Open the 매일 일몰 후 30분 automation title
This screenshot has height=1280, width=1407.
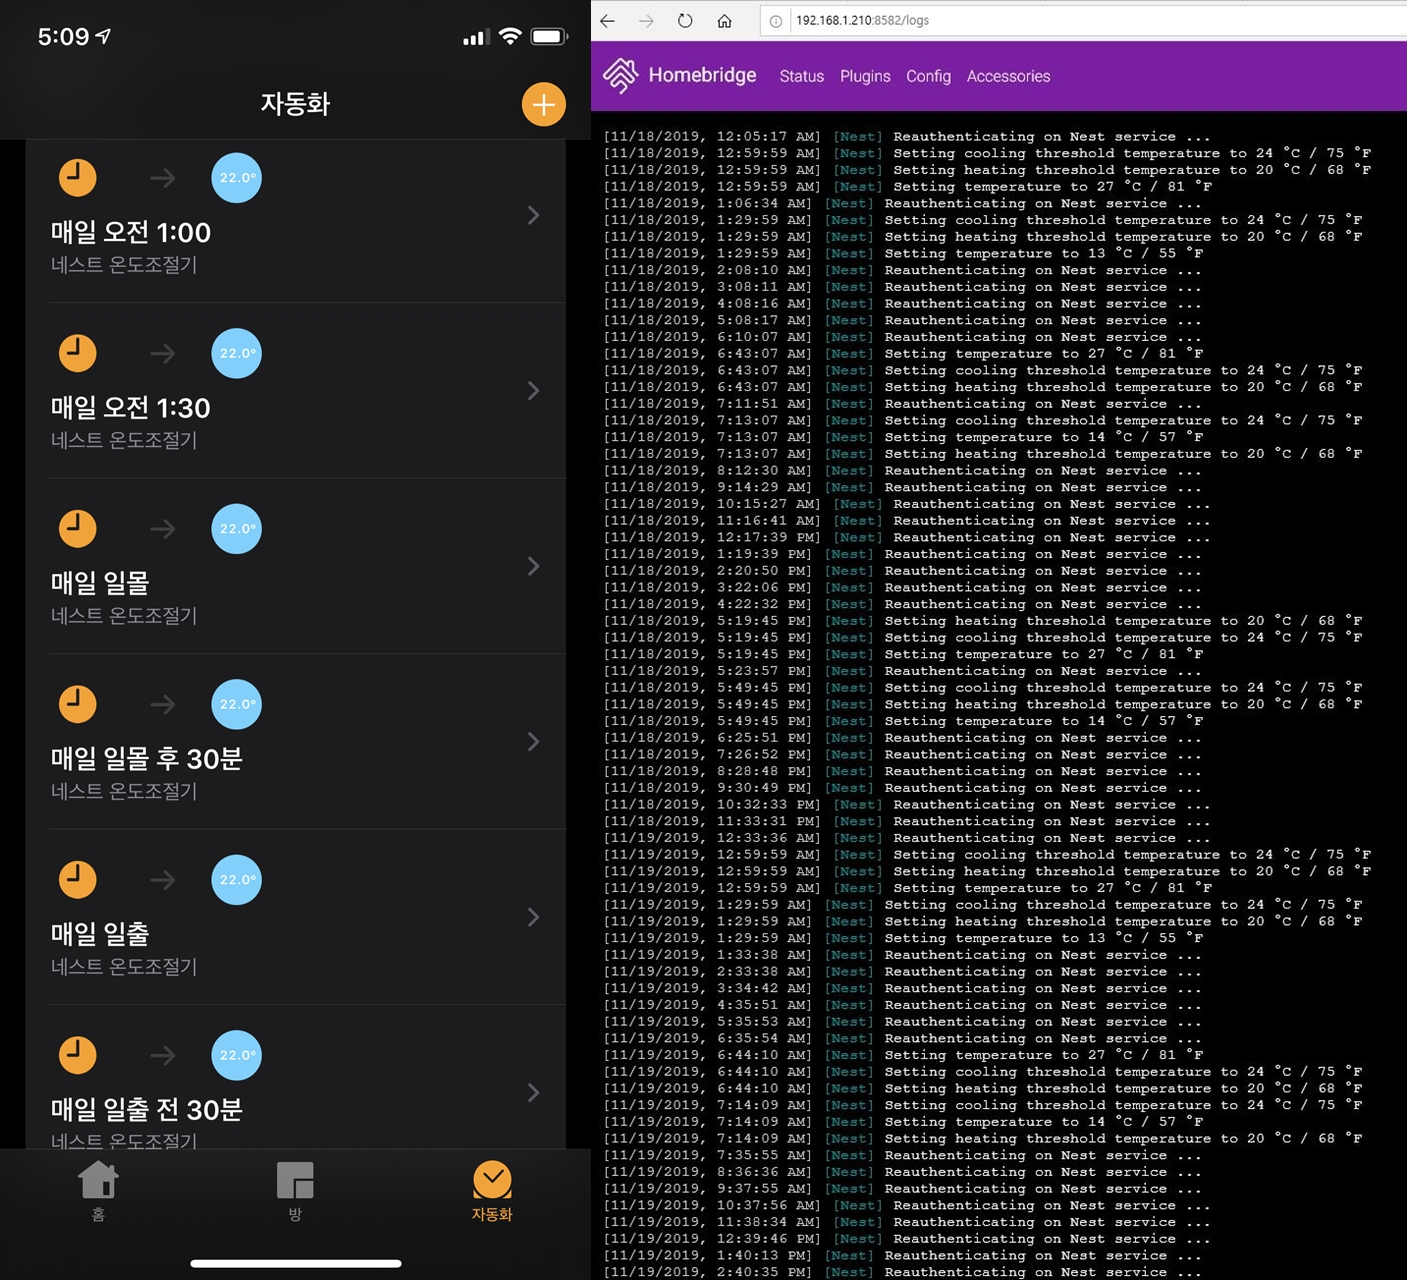[147, 758]
